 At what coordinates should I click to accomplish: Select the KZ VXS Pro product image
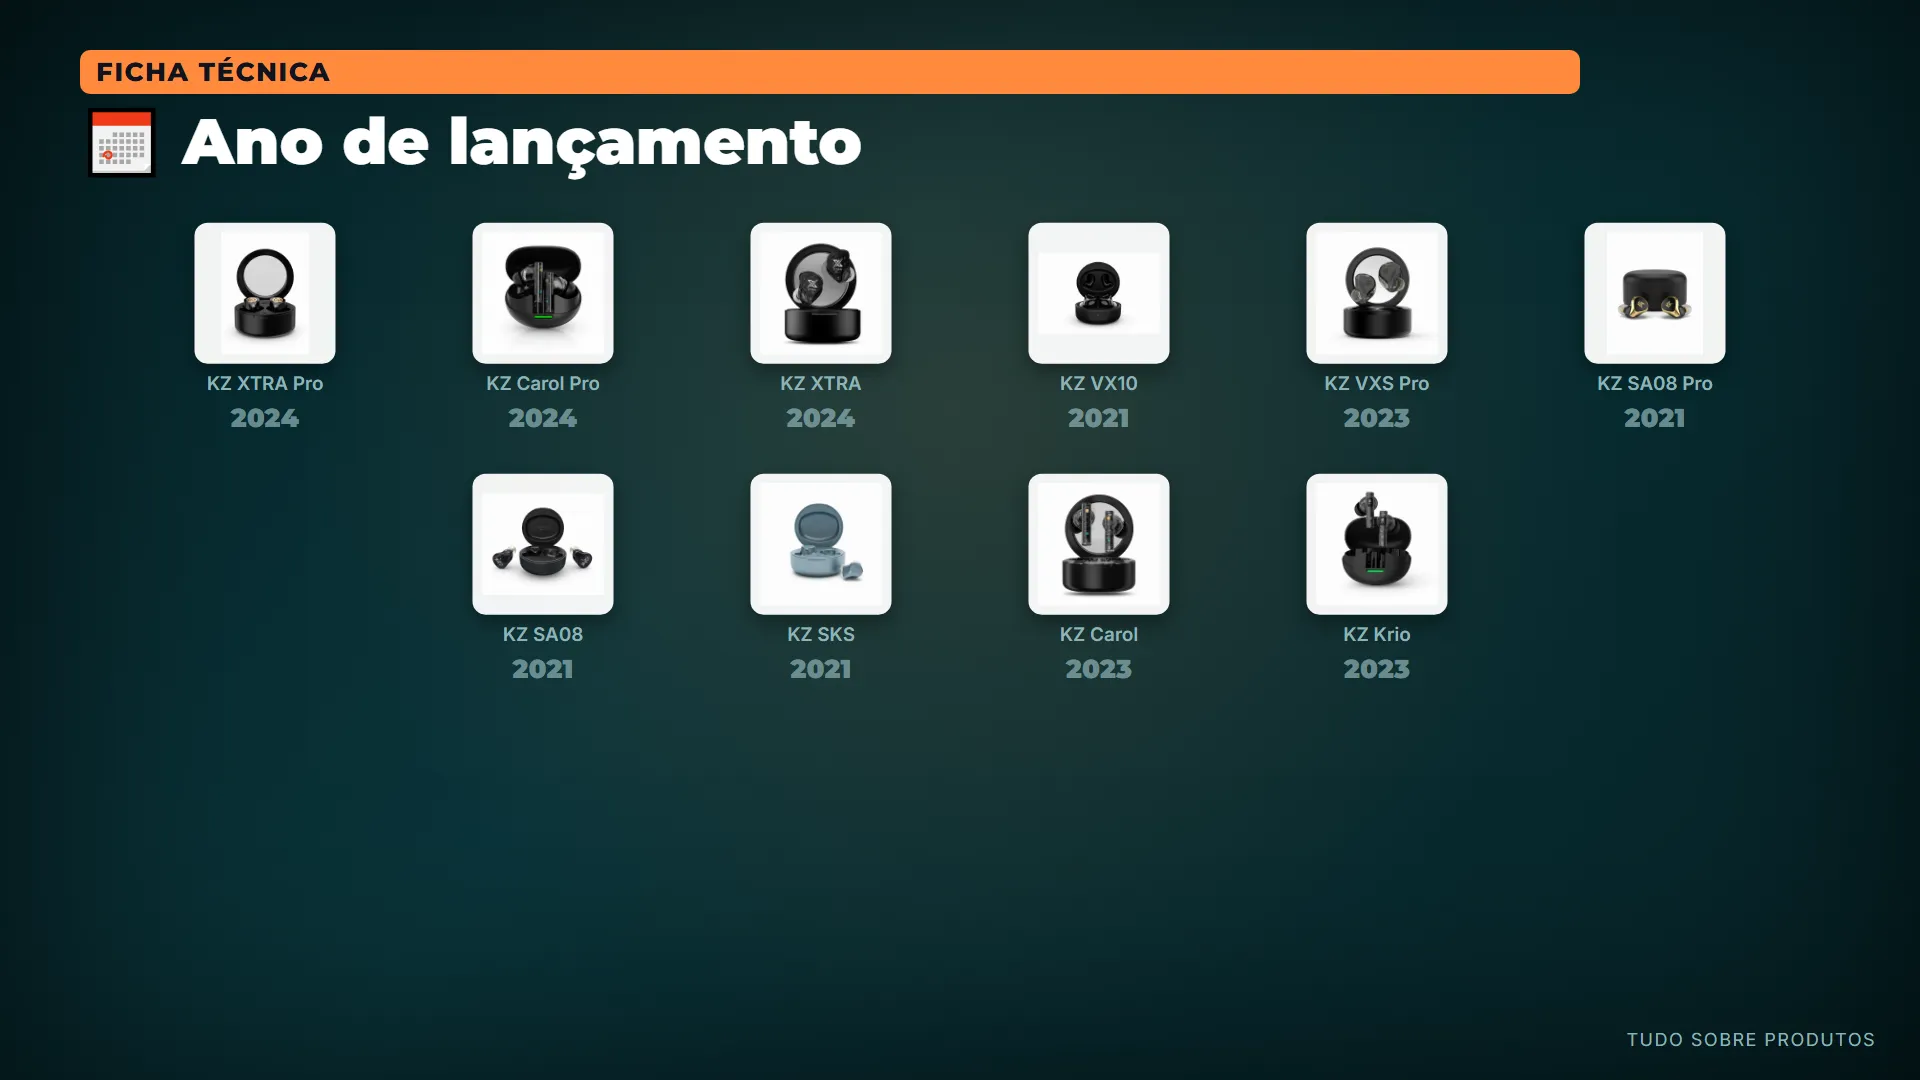click(1377, 293)
